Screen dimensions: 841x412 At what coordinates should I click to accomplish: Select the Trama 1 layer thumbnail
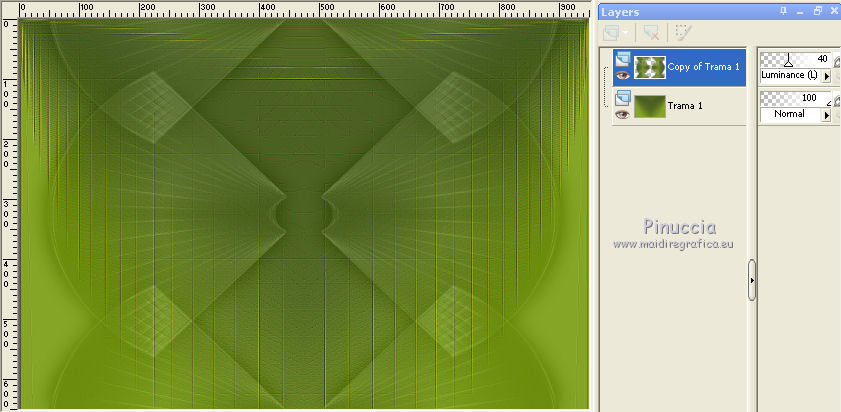point(650,106)
